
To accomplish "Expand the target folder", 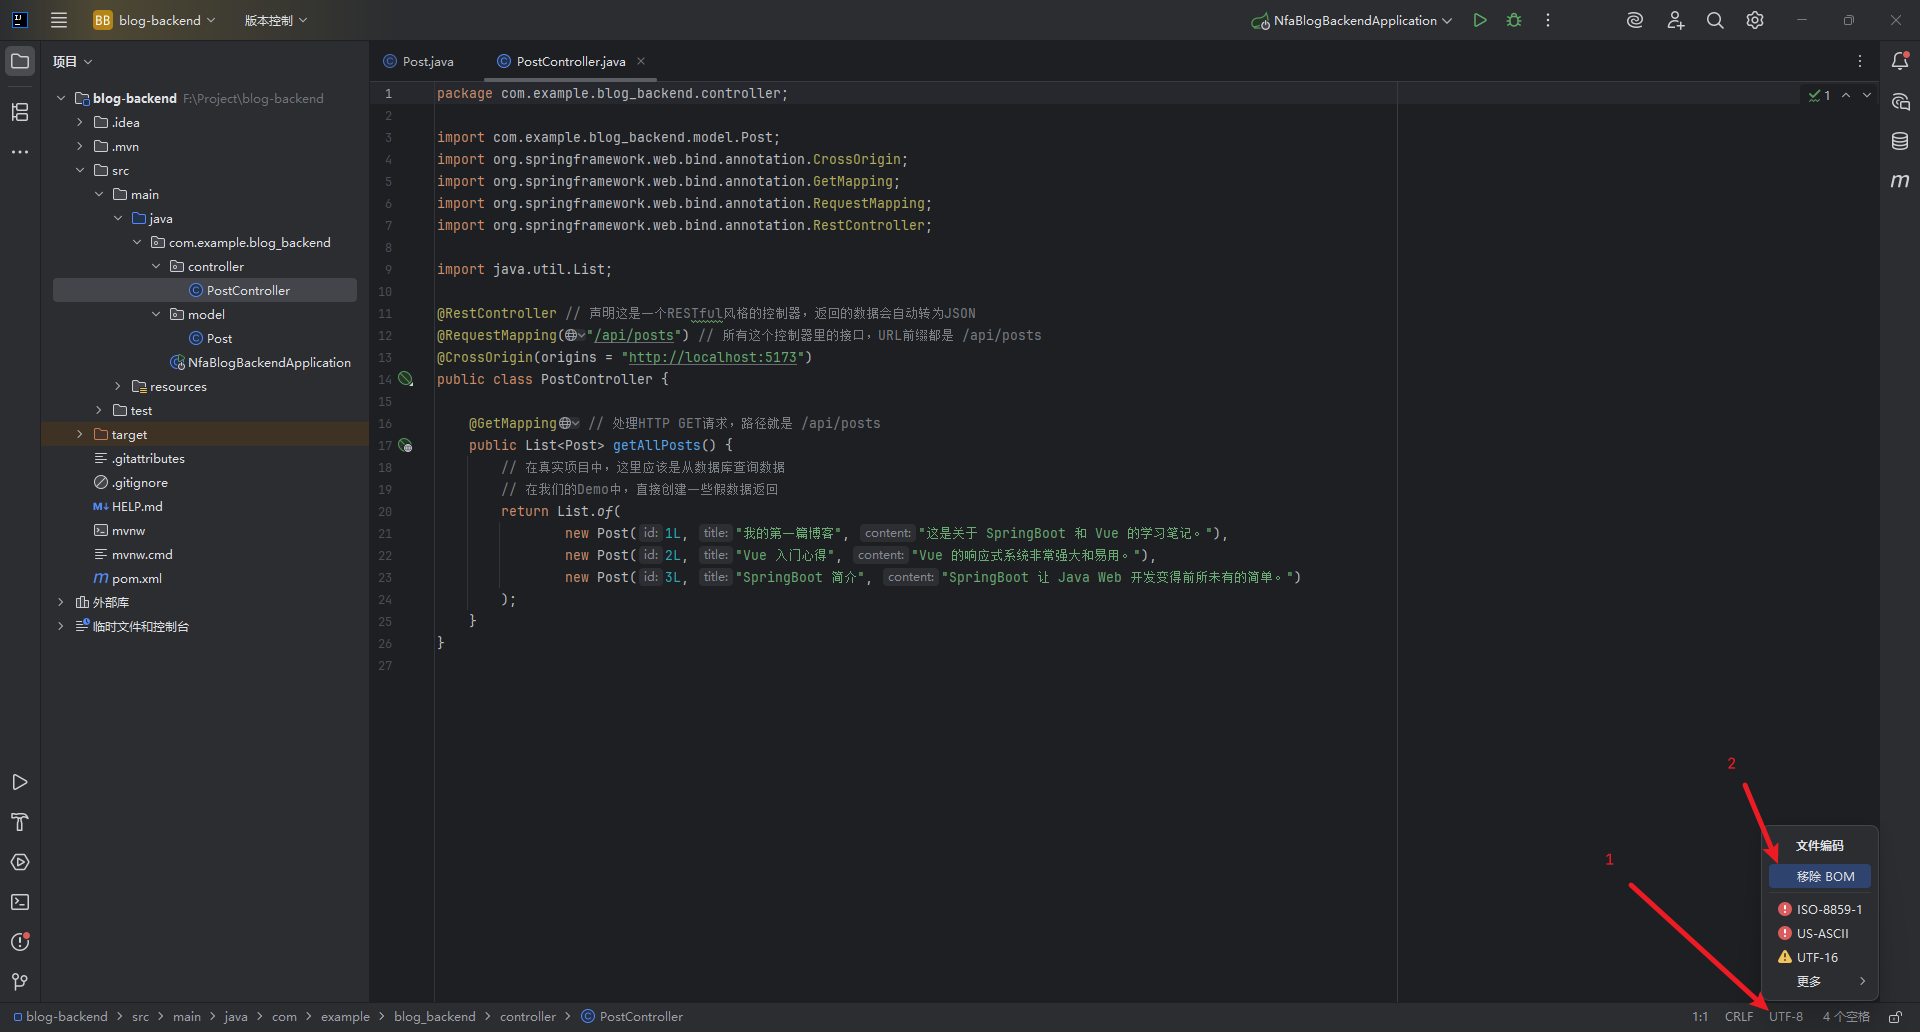I will tap(80, 434).
